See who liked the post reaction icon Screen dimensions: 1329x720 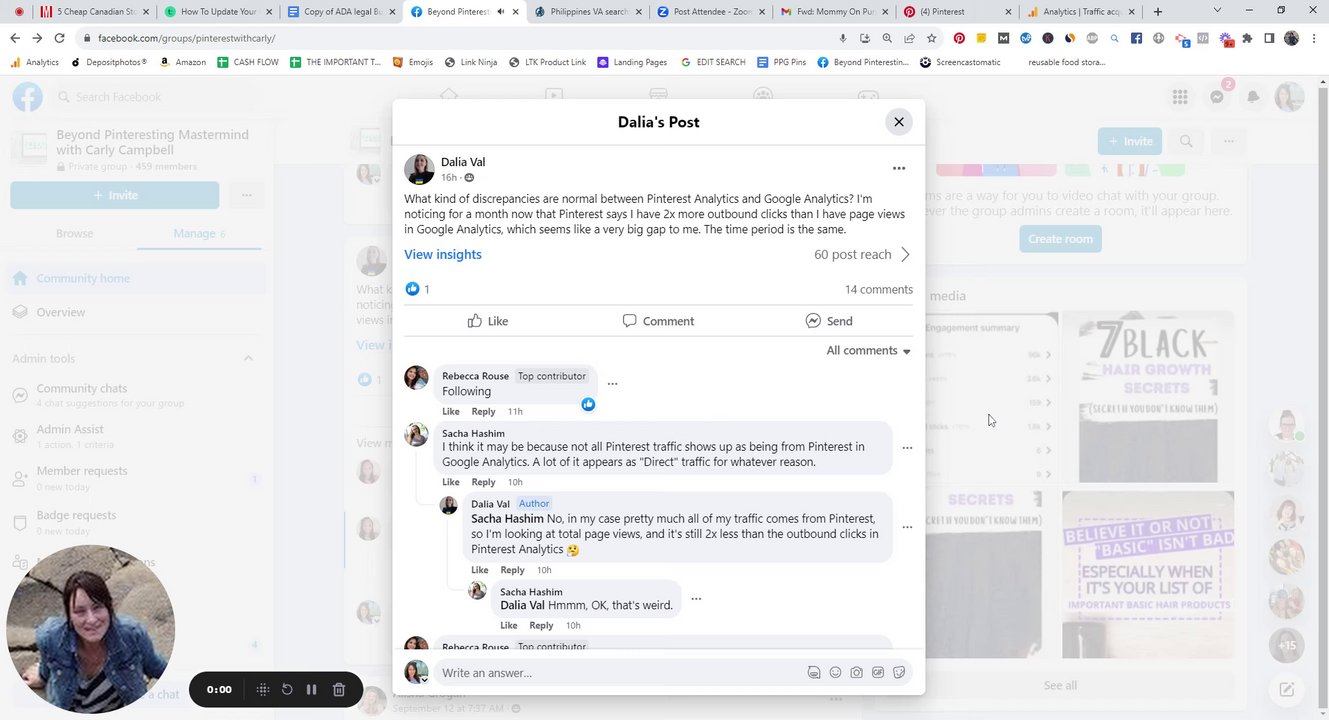click(412, 289)
